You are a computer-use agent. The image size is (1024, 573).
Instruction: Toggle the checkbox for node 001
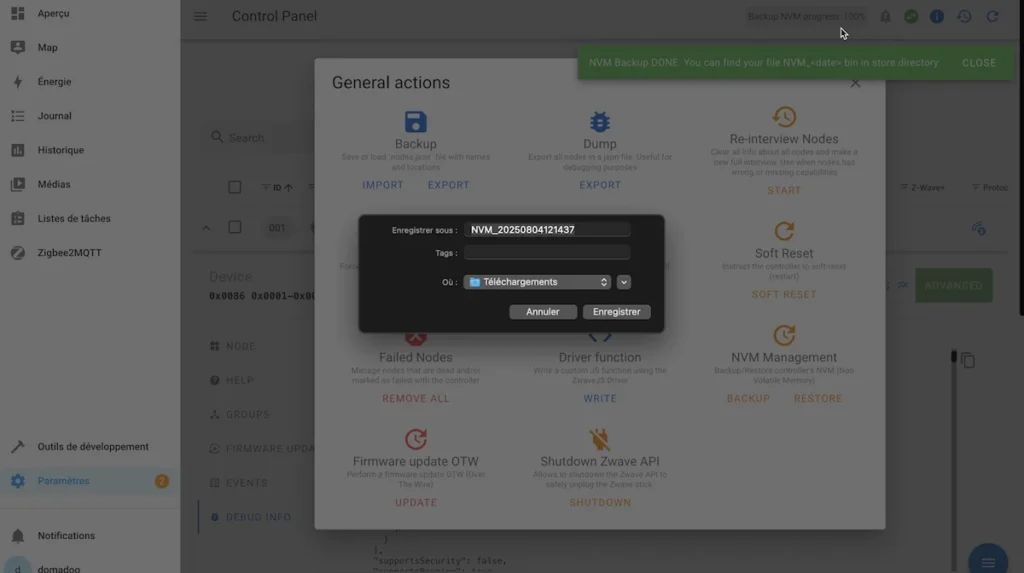[x=234, y=227]
